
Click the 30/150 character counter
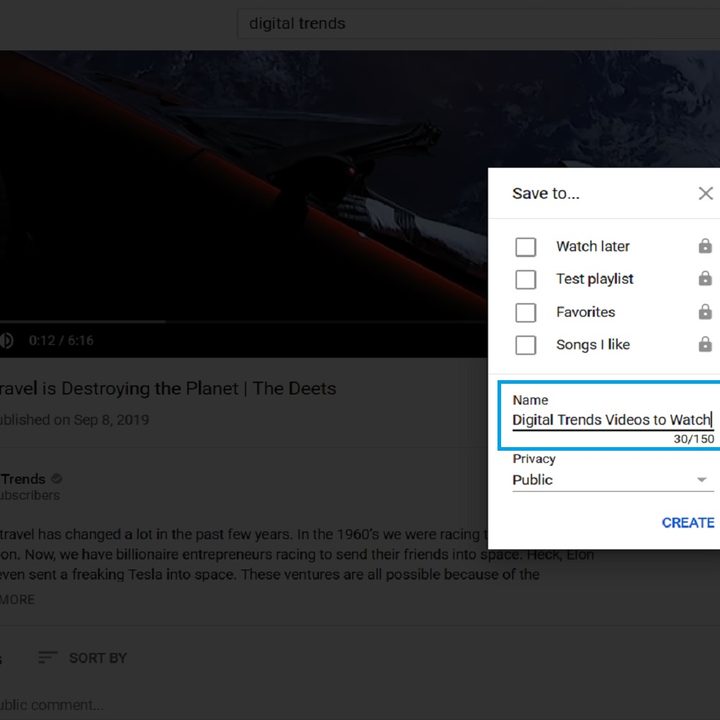pos(694,439)
